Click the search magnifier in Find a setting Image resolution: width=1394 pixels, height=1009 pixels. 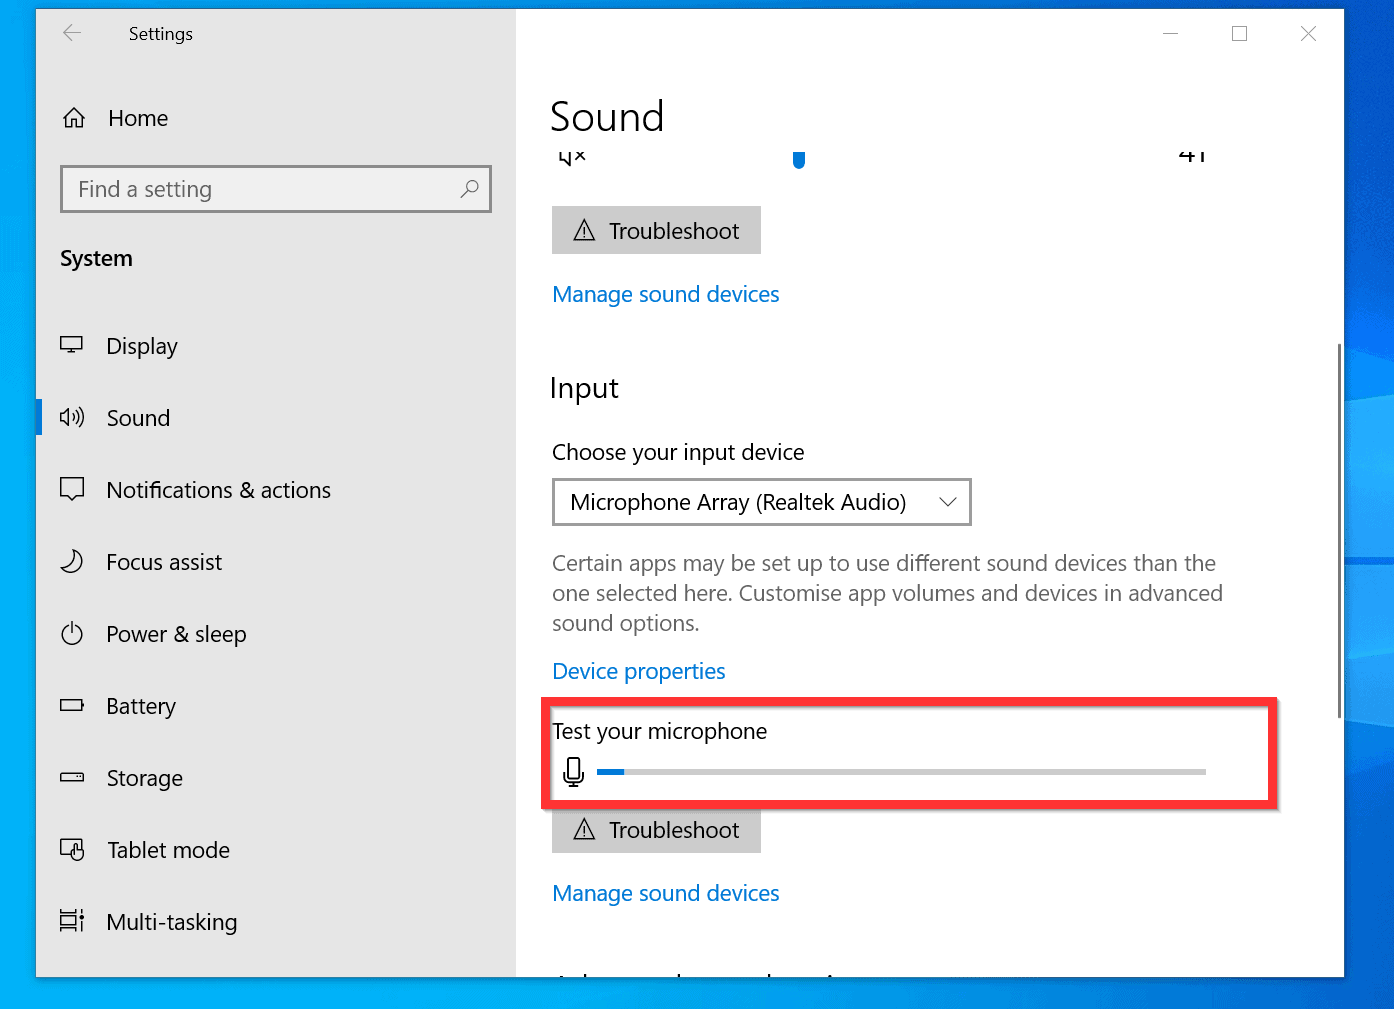[469, 189]
